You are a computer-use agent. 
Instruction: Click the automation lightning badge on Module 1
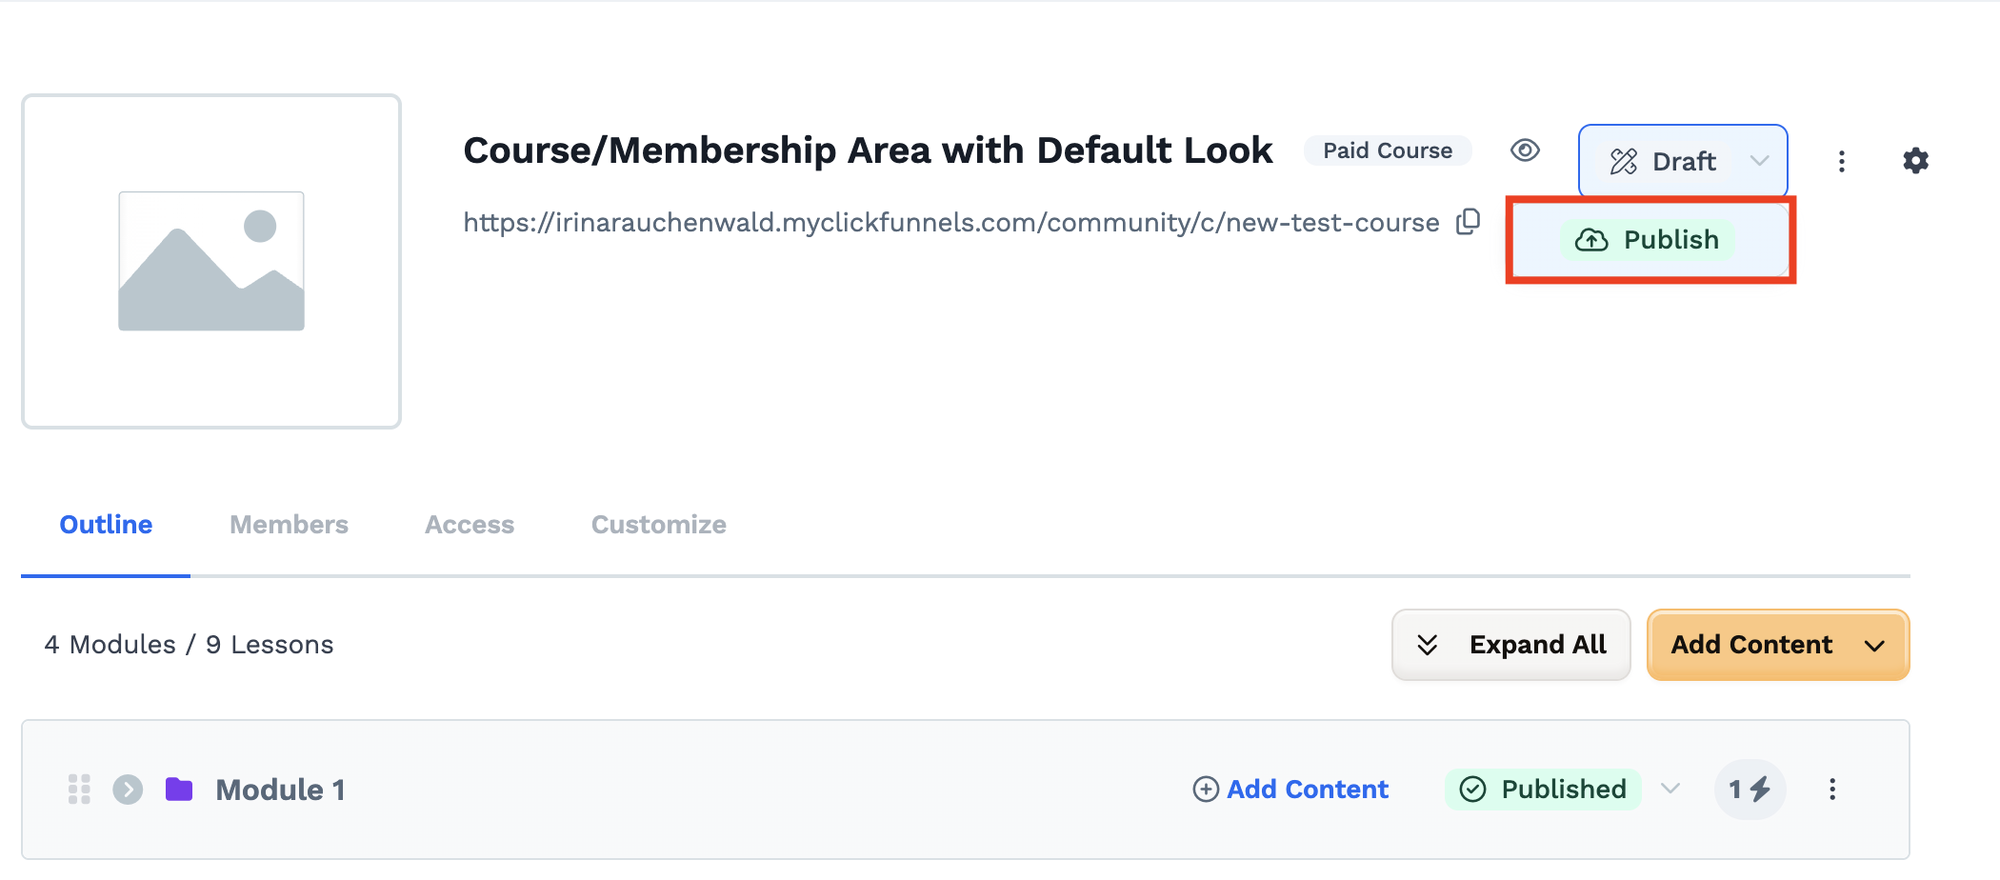1750,789
